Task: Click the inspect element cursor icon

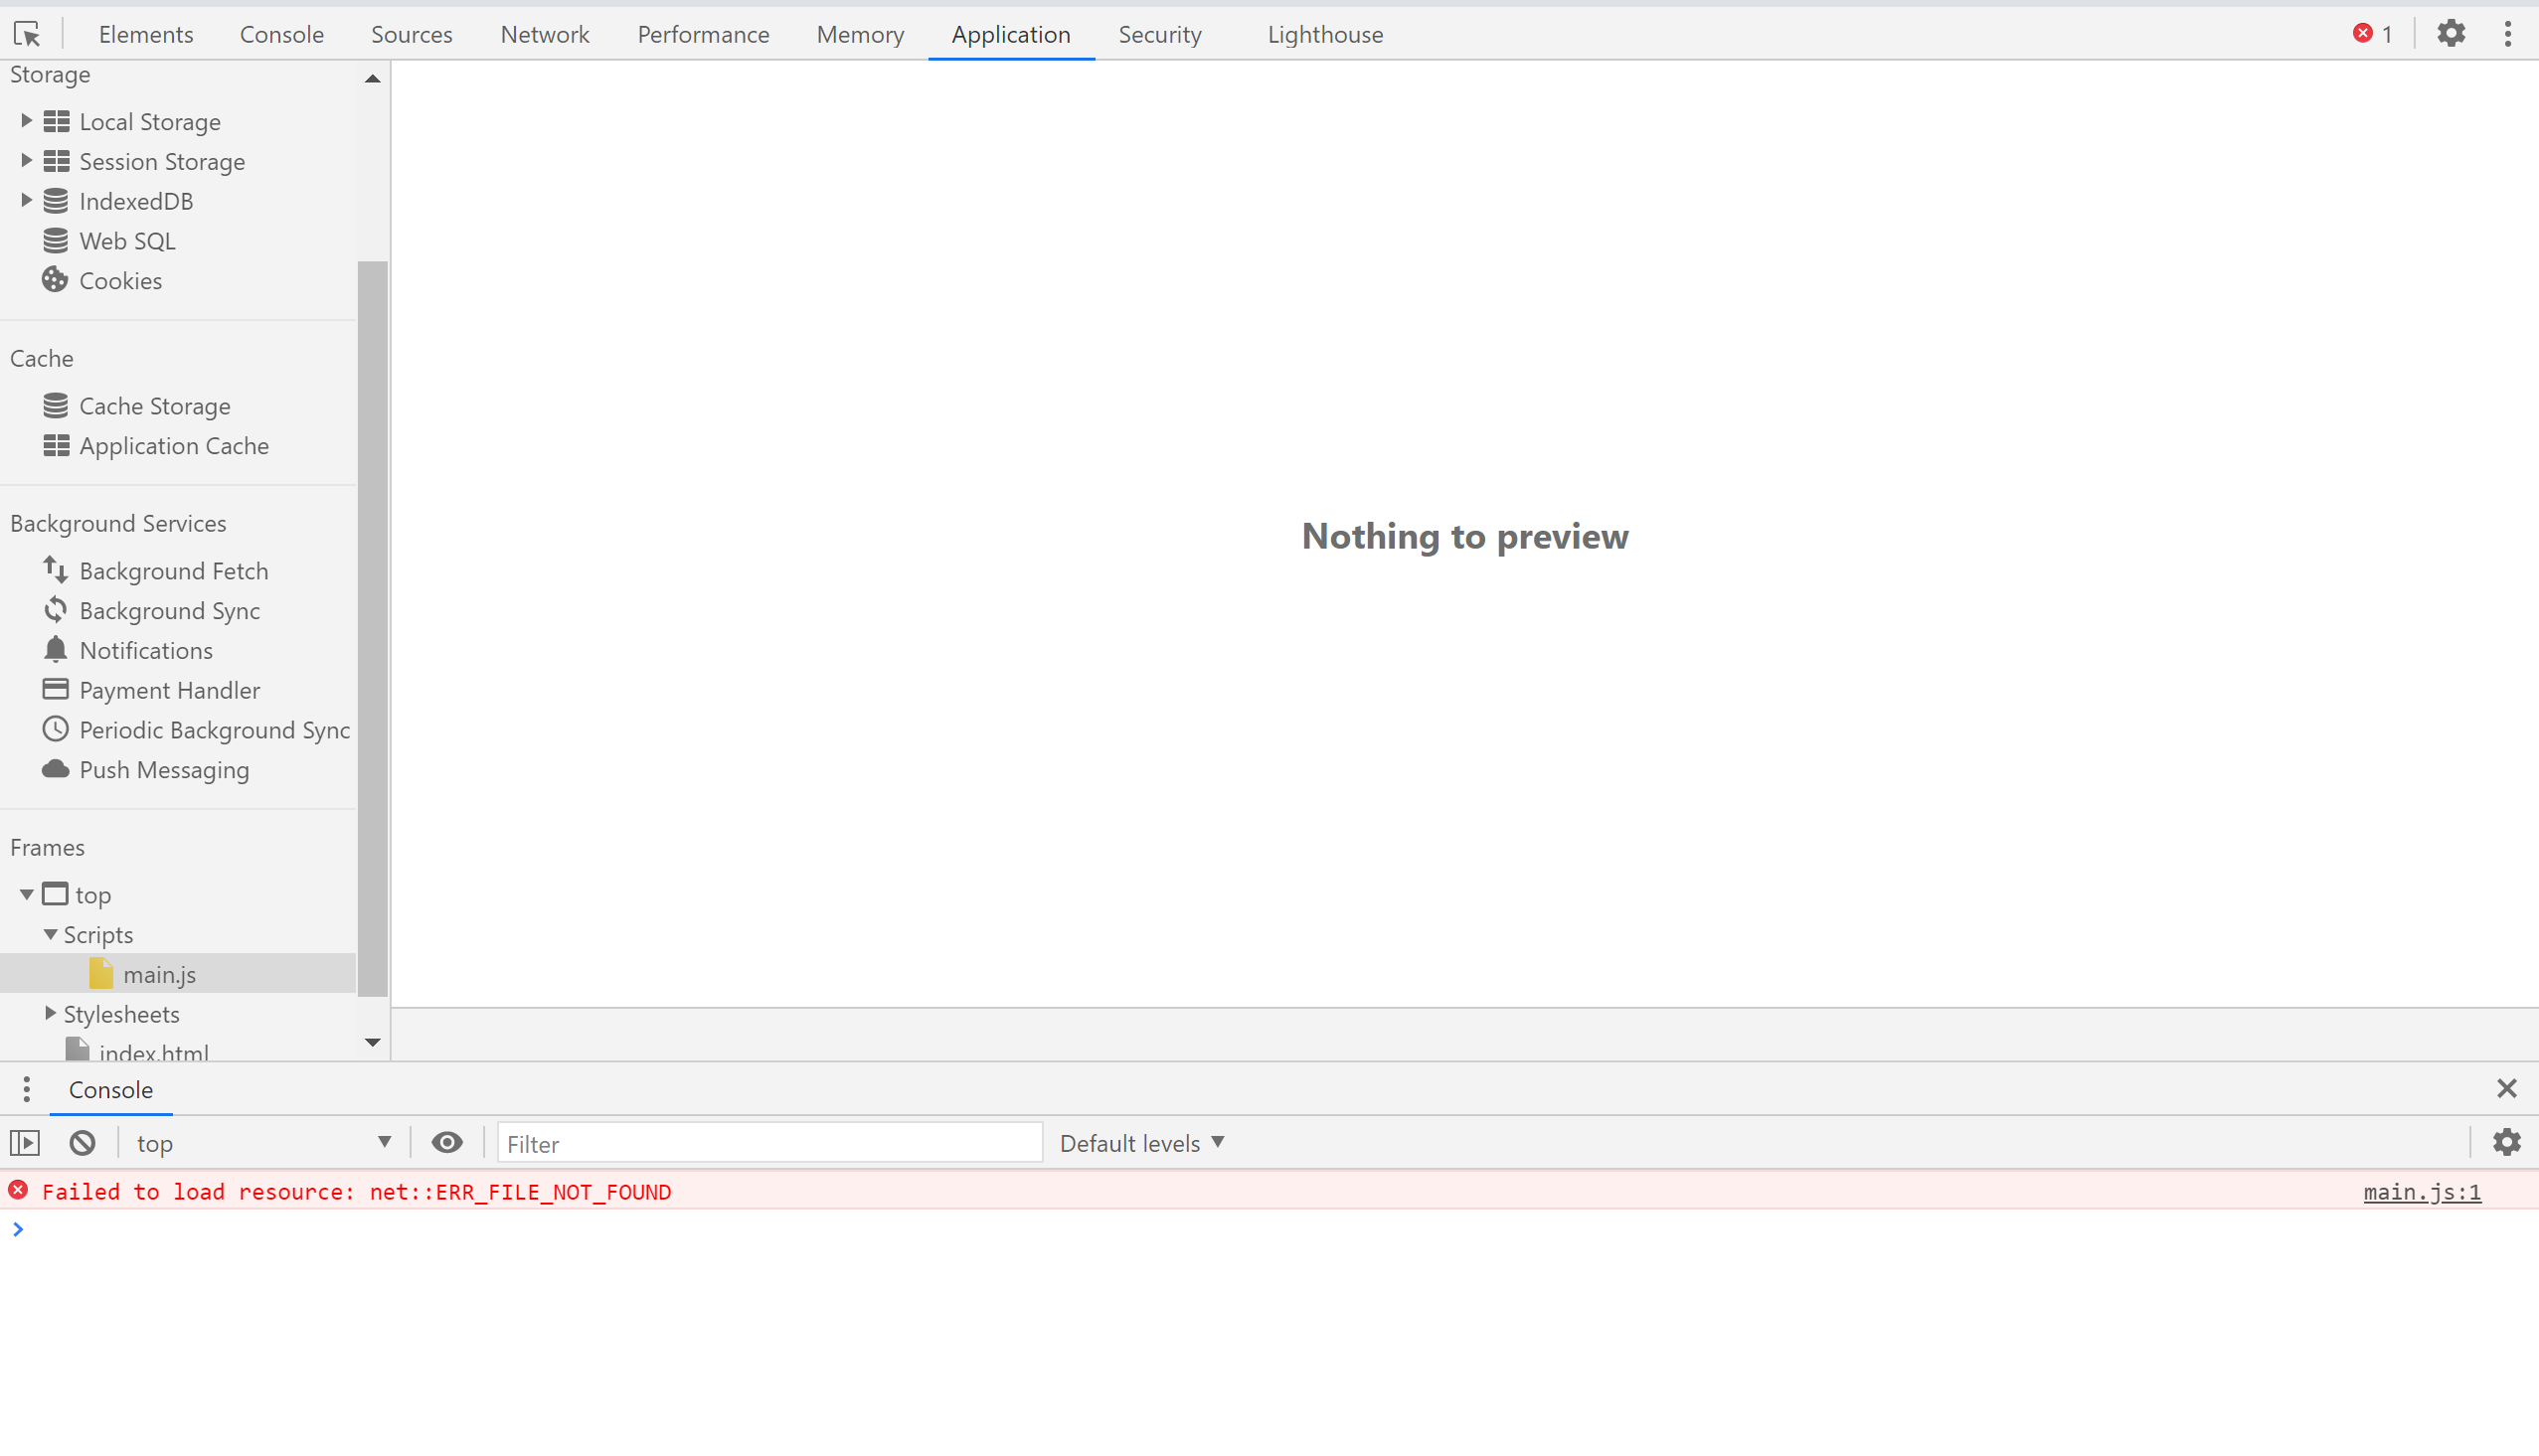Action: [x=27, y=34]
